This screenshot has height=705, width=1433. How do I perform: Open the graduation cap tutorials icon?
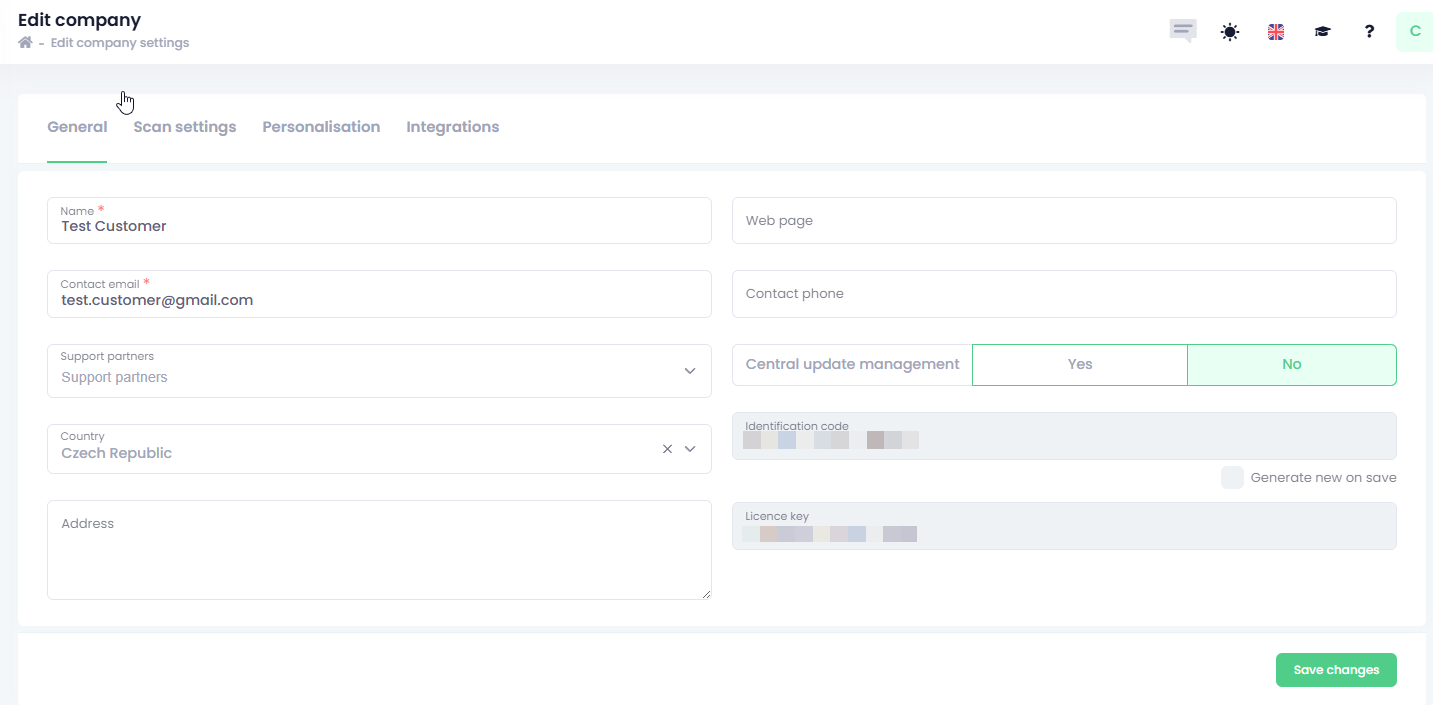(x=1322, y=32)
